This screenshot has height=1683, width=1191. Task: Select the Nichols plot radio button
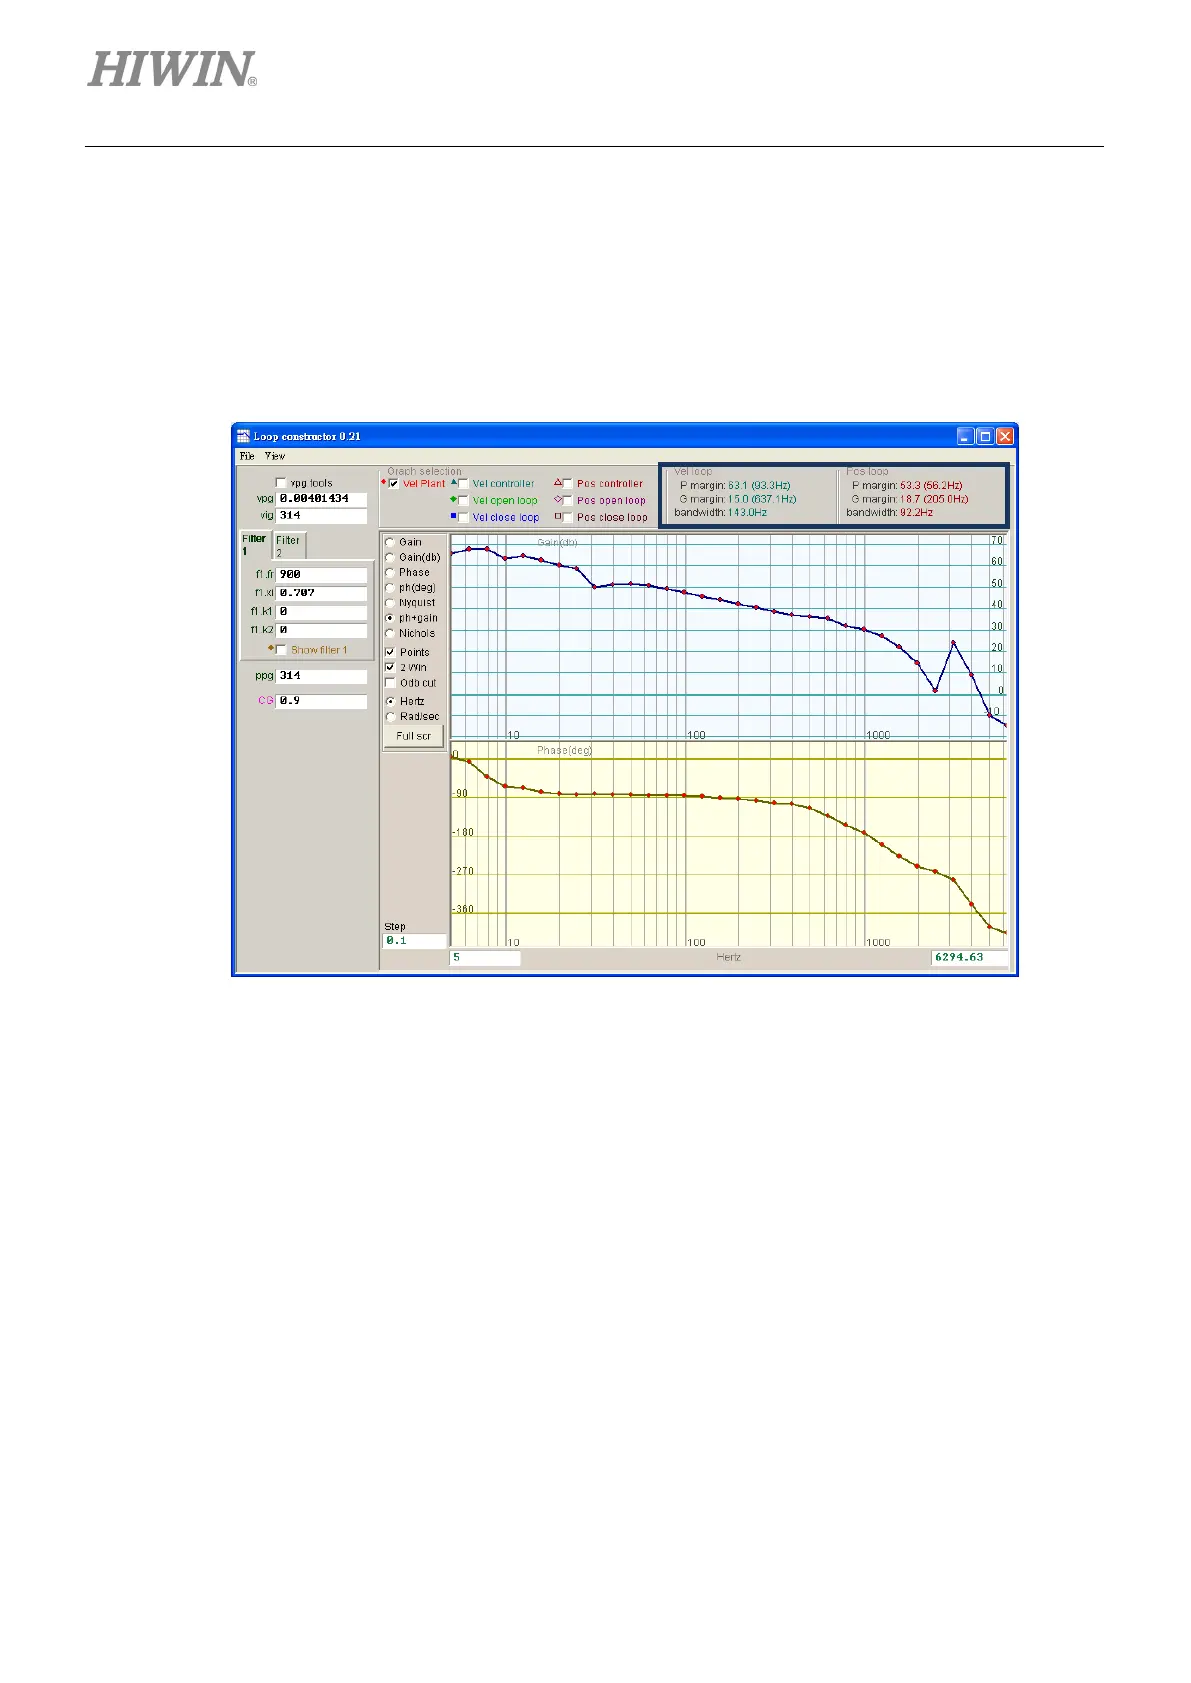[390, 633]
